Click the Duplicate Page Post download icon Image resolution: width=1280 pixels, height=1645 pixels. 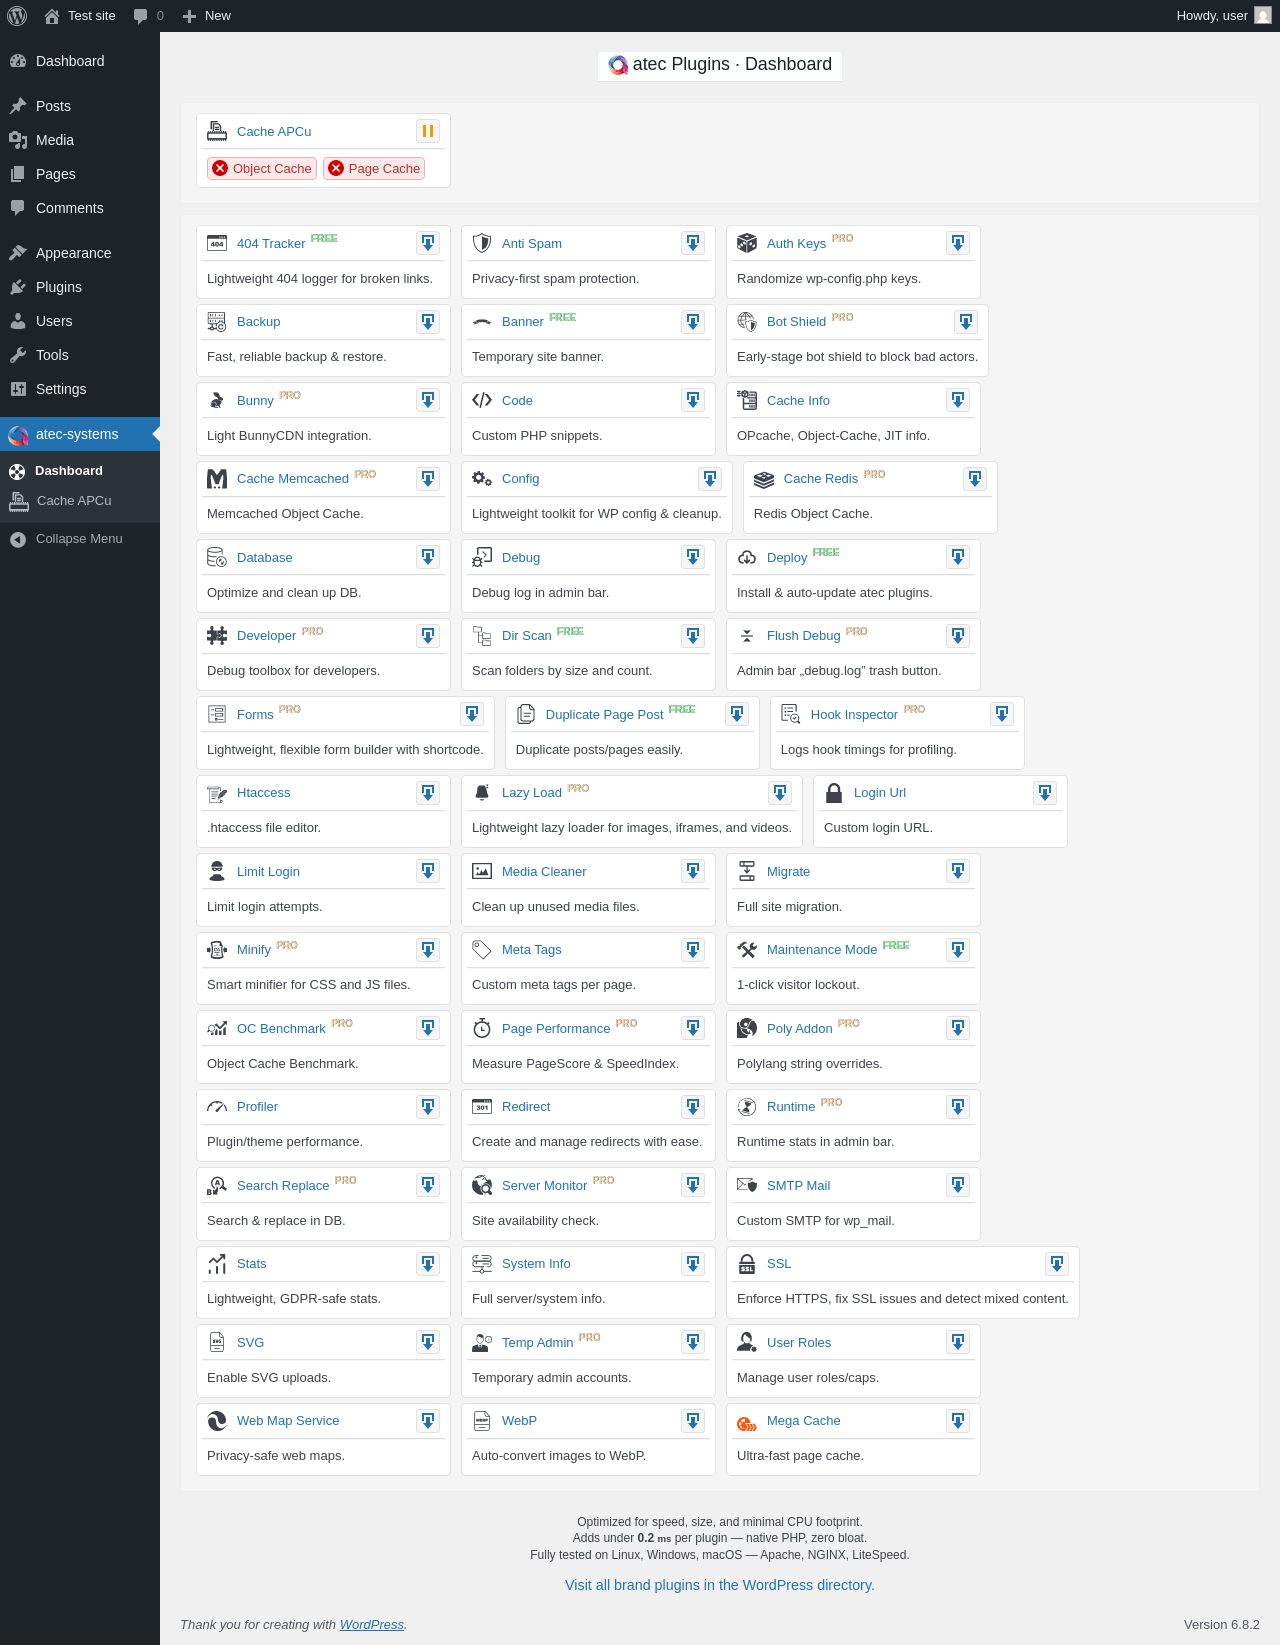(737, 714)
